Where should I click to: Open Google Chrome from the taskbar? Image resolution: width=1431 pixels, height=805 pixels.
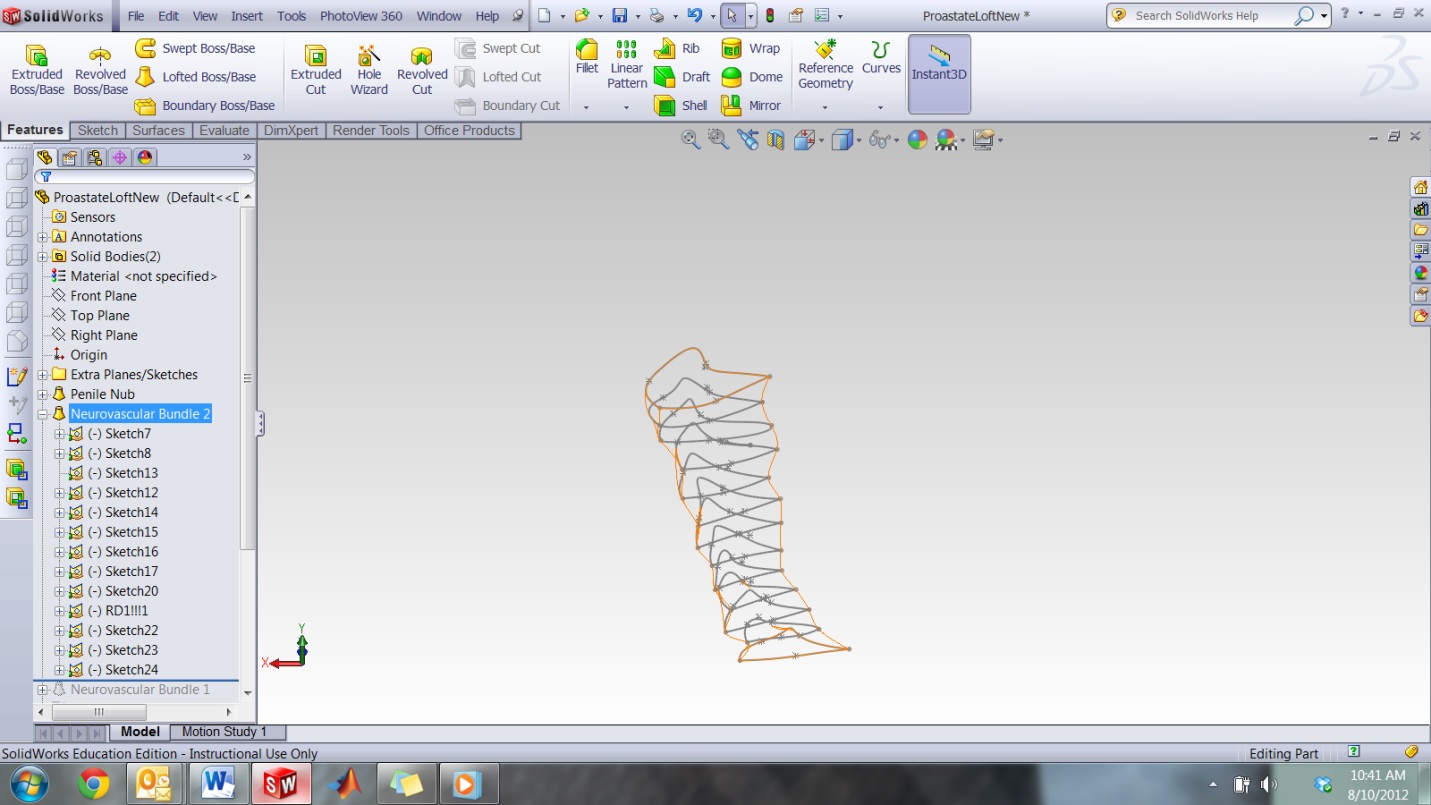tap(94, 785)
